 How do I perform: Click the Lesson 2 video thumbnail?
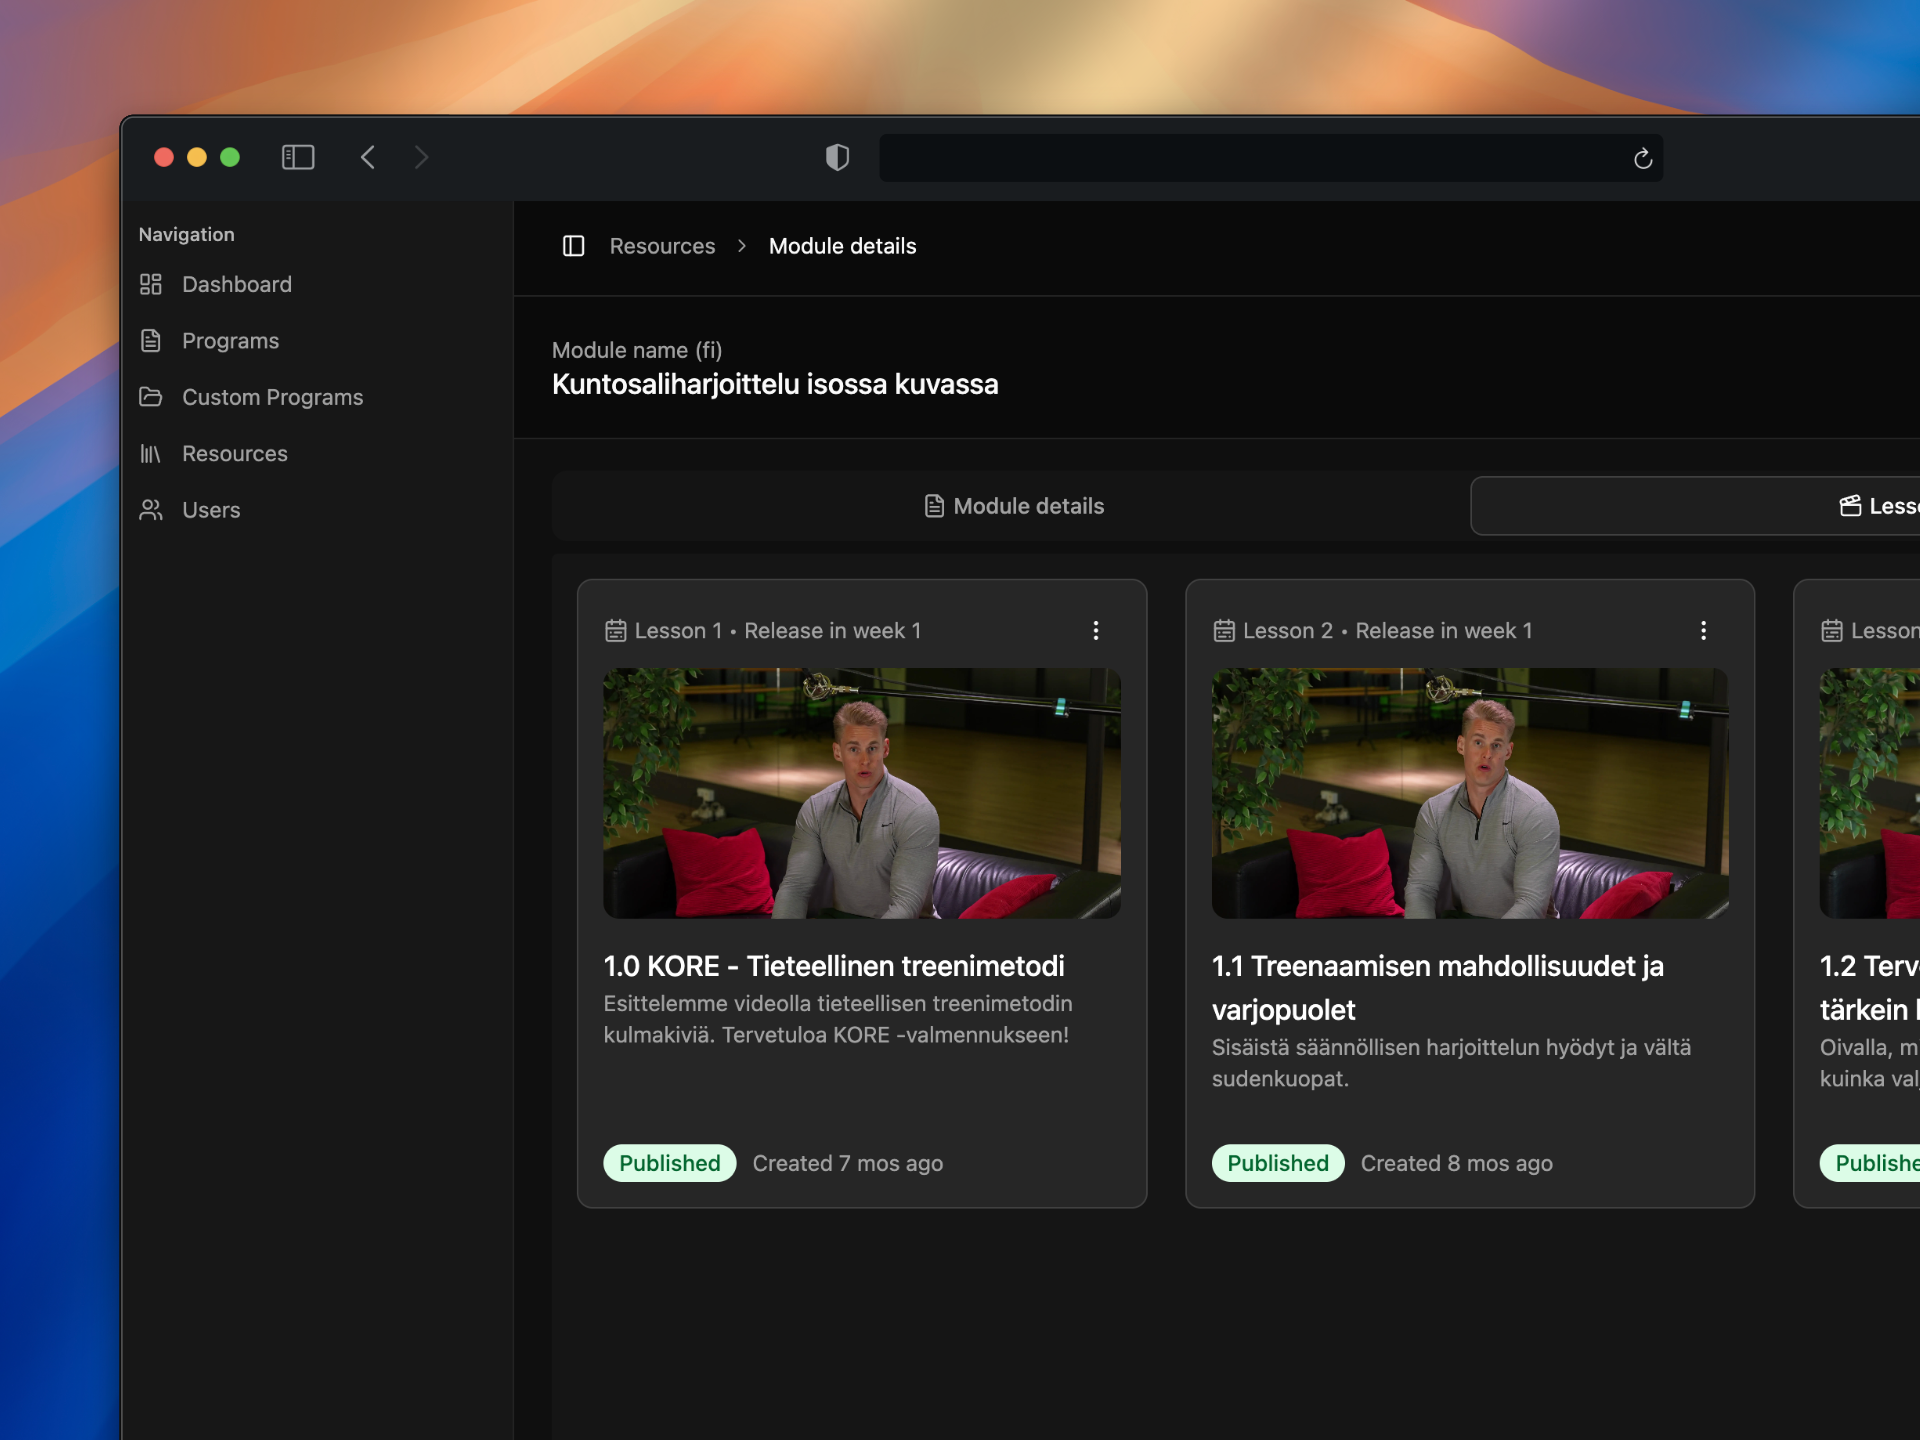(1469, 793)
